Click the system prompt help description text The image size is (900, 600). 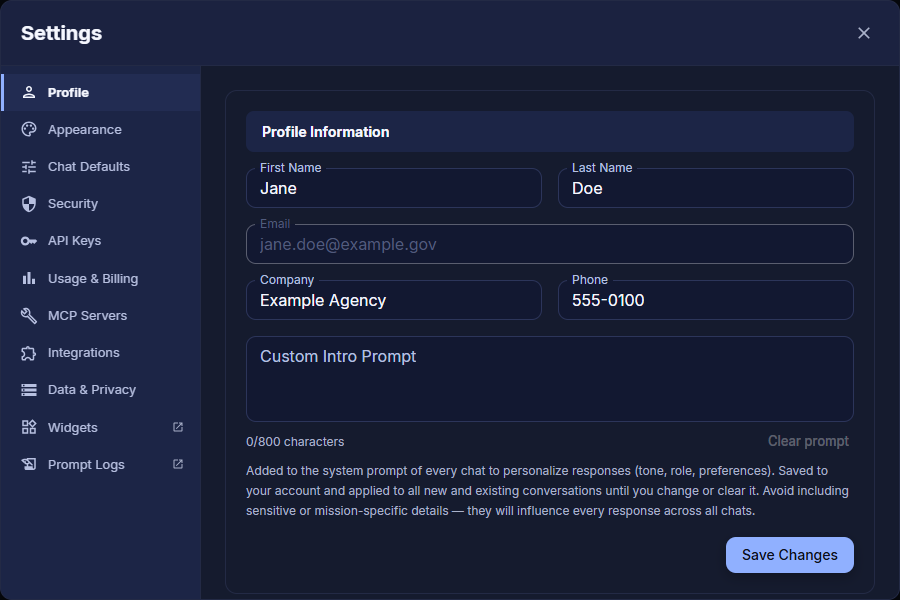point(548,491)
